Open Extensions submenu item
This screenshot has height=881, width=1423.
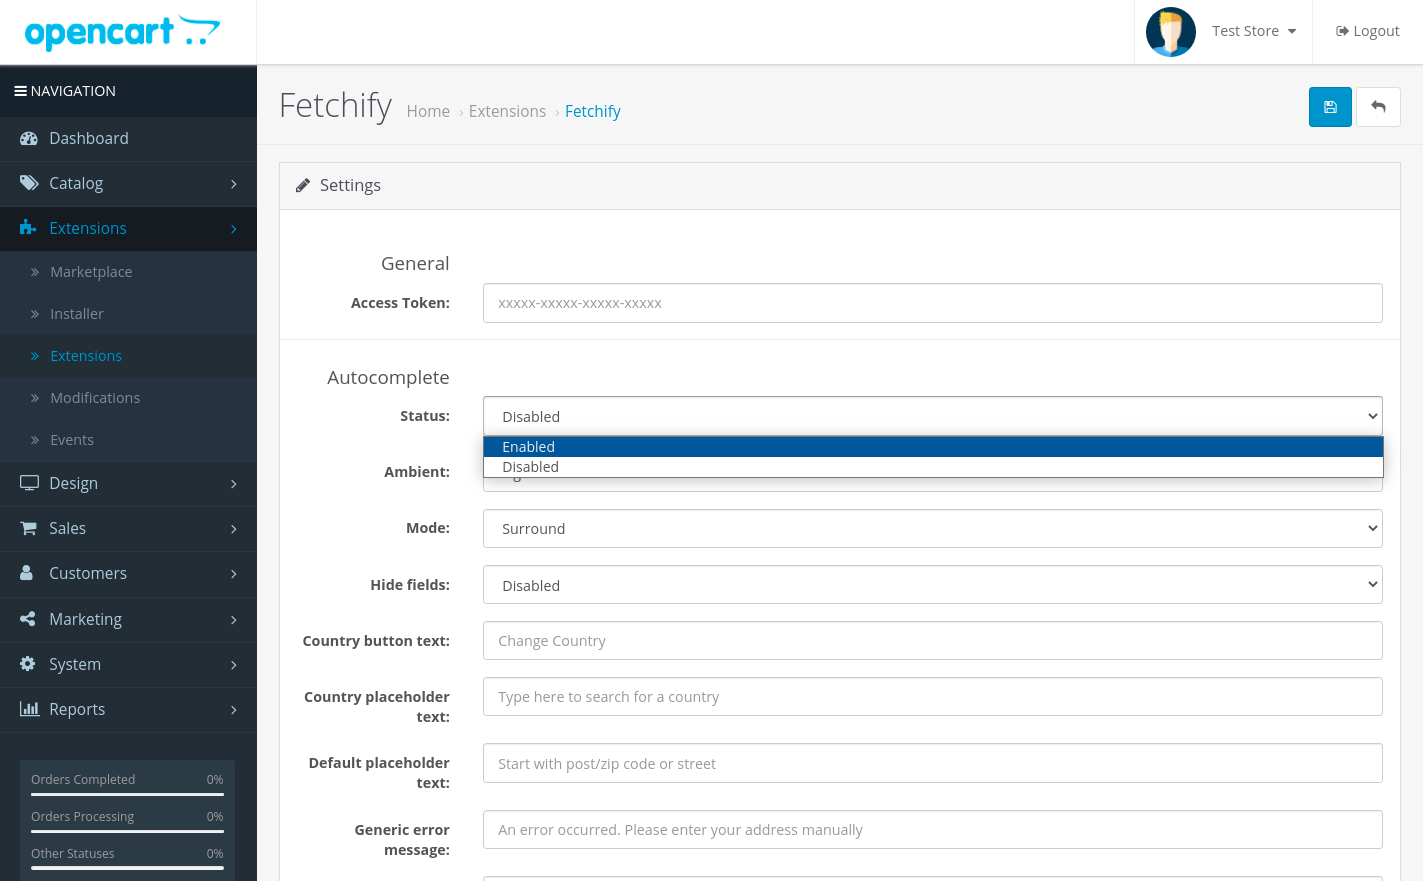128,356
